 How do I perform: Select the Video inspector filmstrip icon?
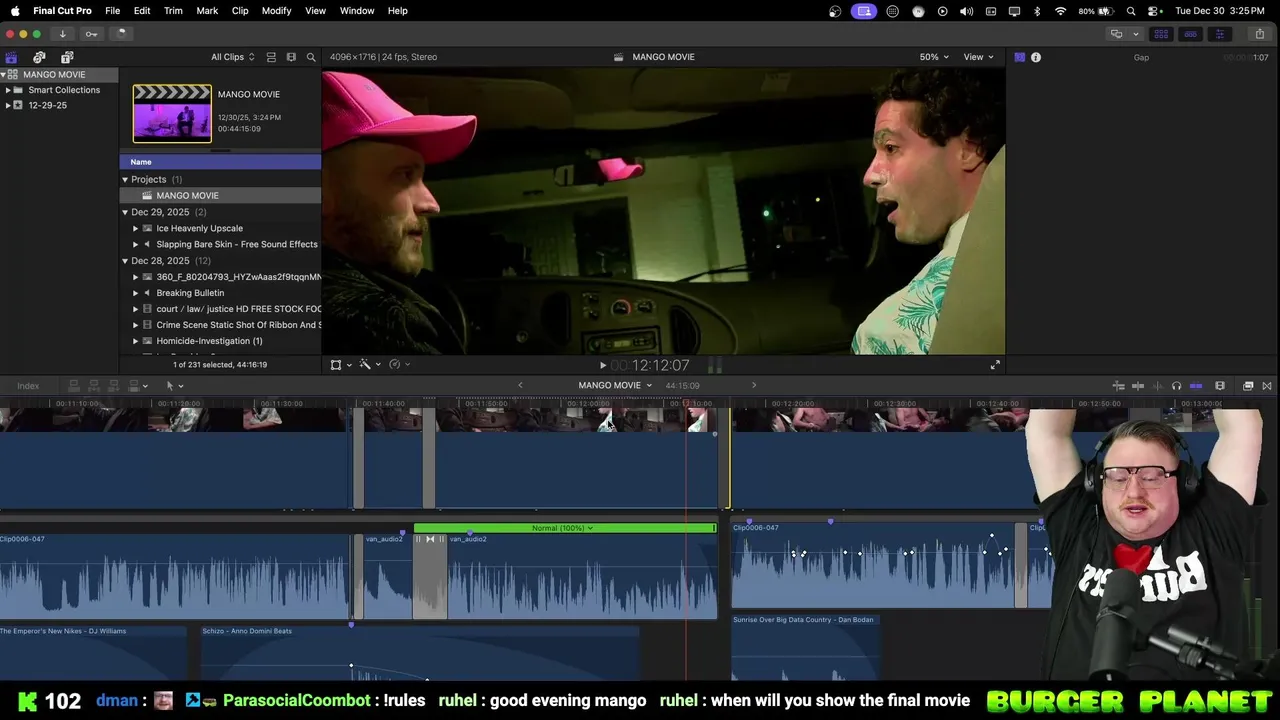(1019, 57)
